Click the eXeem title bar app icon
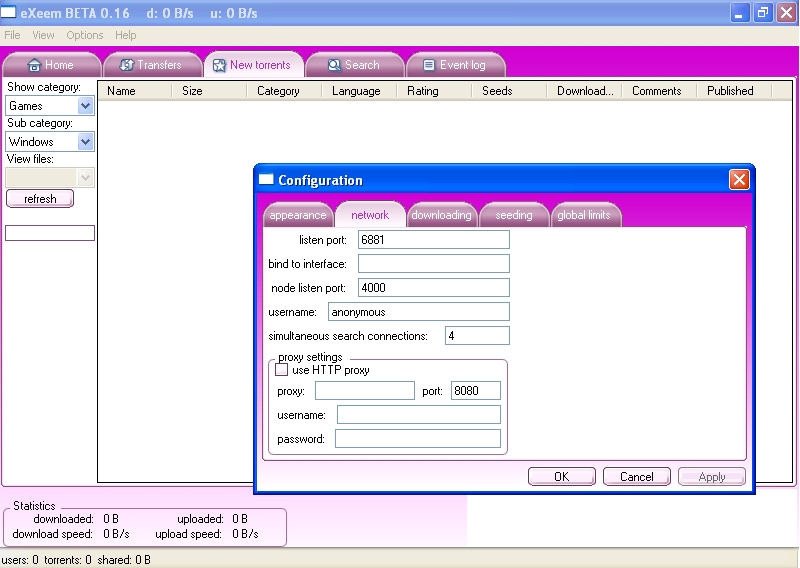 point(8,11)
